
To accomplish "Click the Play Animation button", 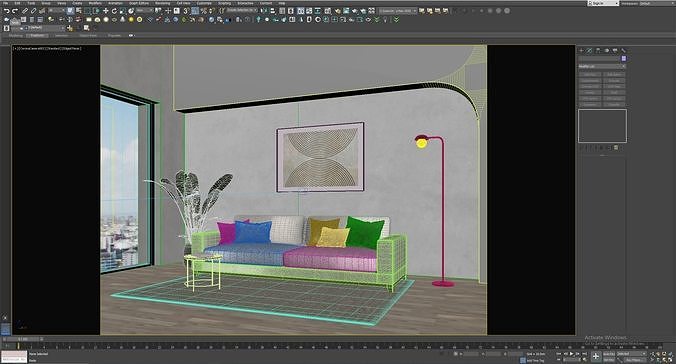I will [571, 354].
